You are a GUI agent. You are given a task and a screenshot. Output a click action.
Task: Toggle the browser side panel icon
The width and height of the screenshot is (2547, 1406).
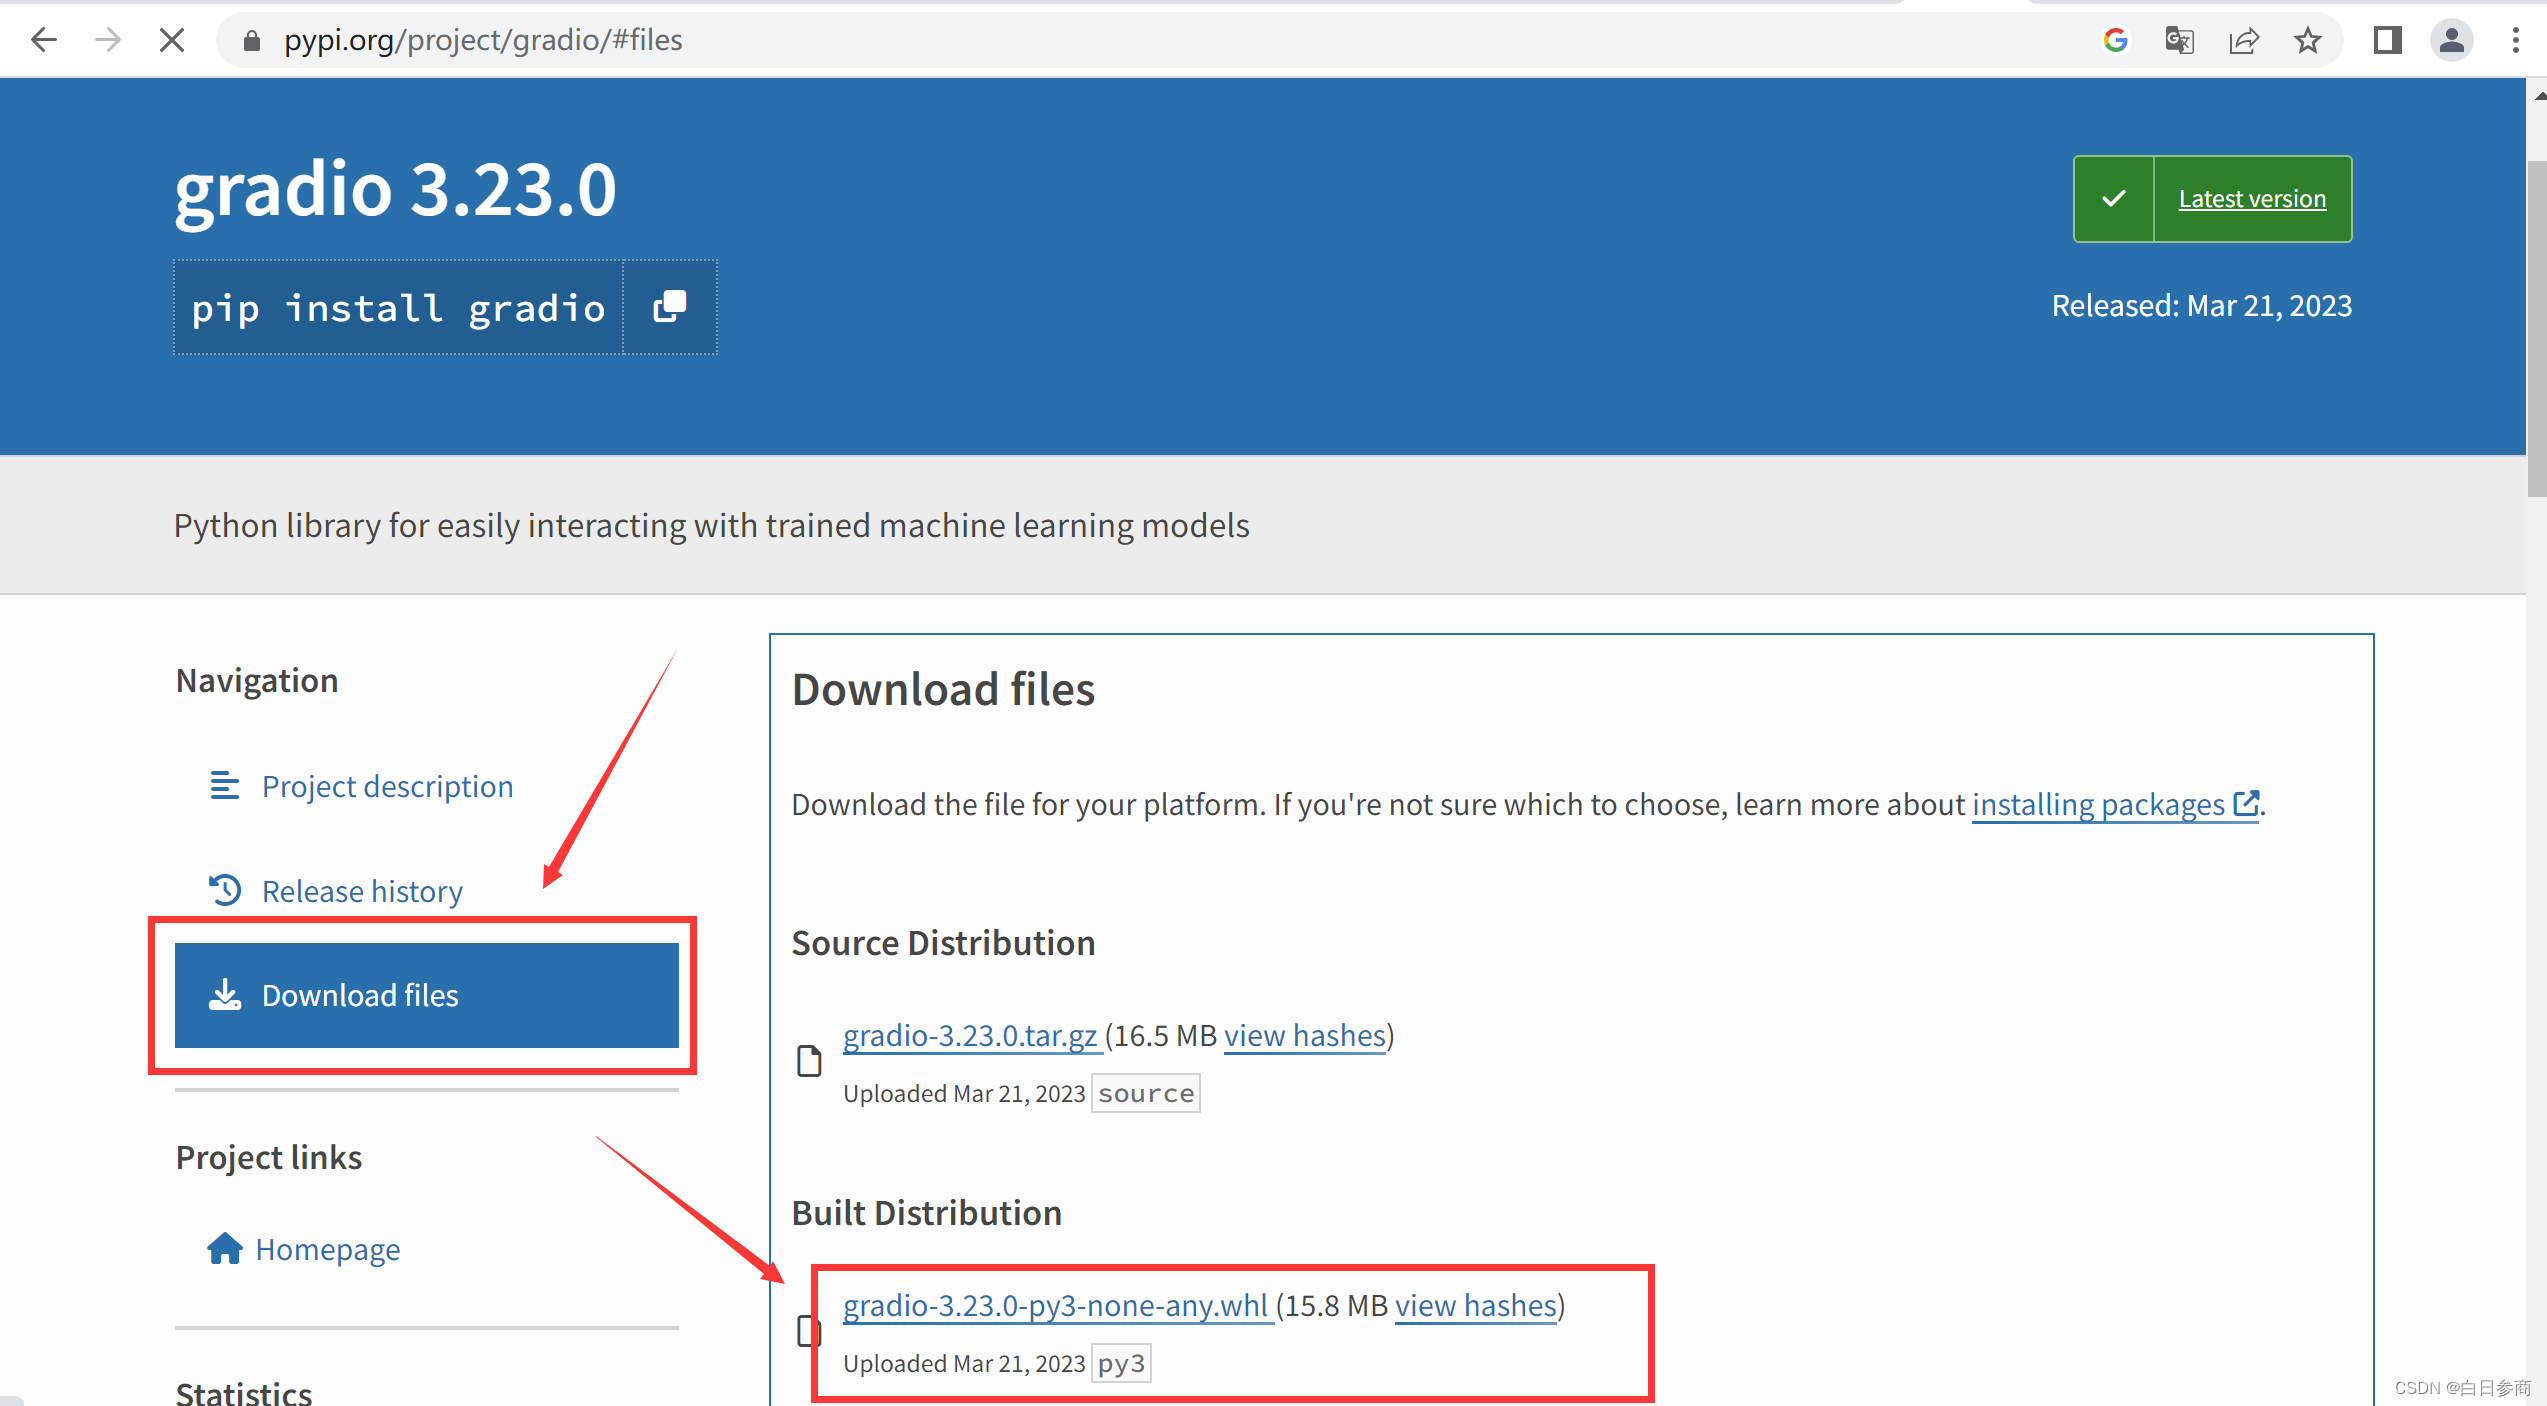tap(2387, 40)
